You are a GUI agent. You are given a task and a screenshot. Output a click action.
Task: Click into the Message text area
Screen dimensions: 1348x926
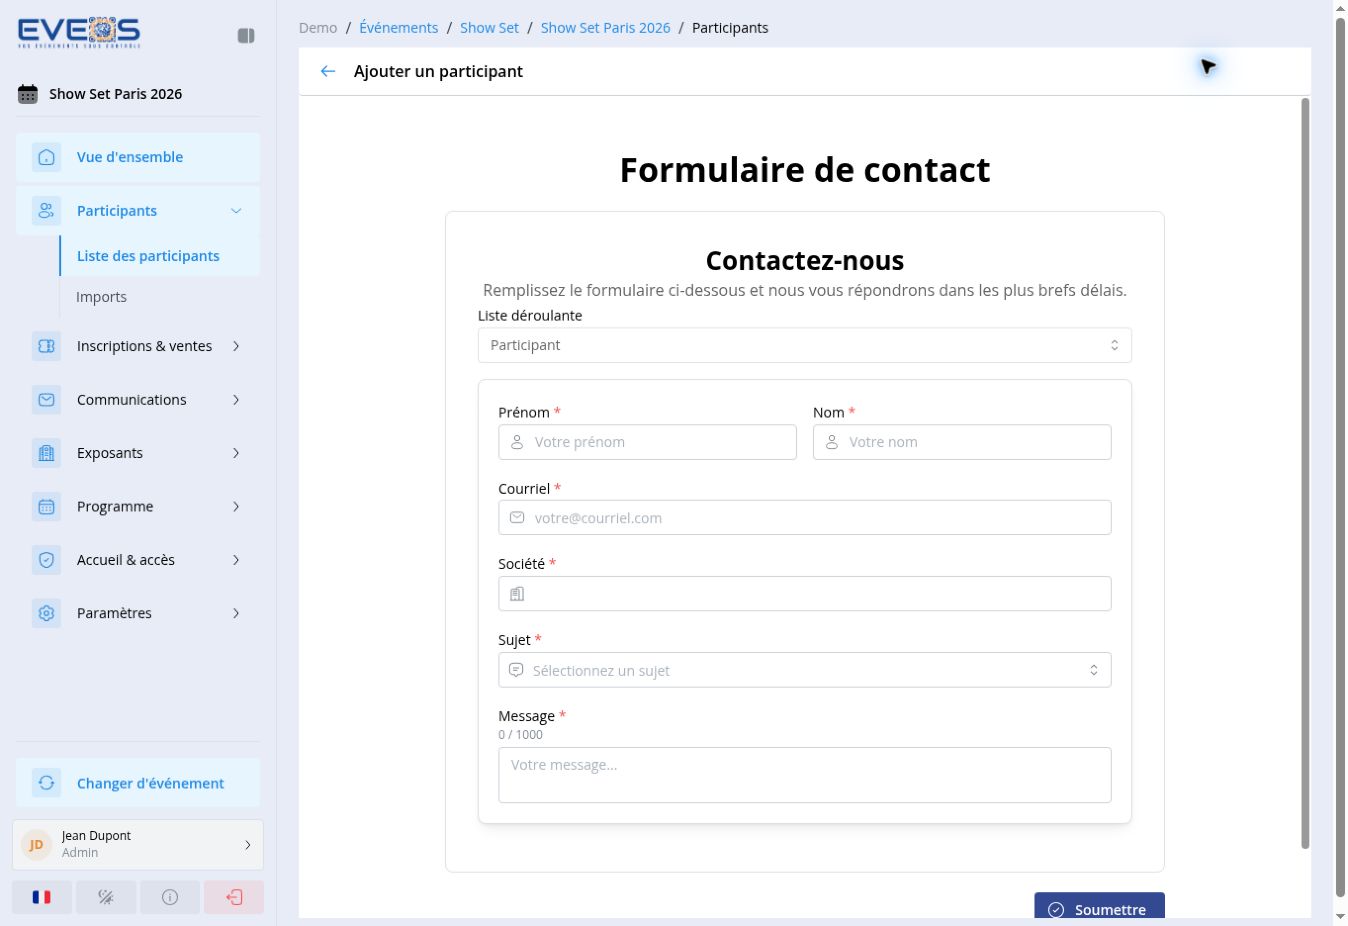tap(805, 775)
